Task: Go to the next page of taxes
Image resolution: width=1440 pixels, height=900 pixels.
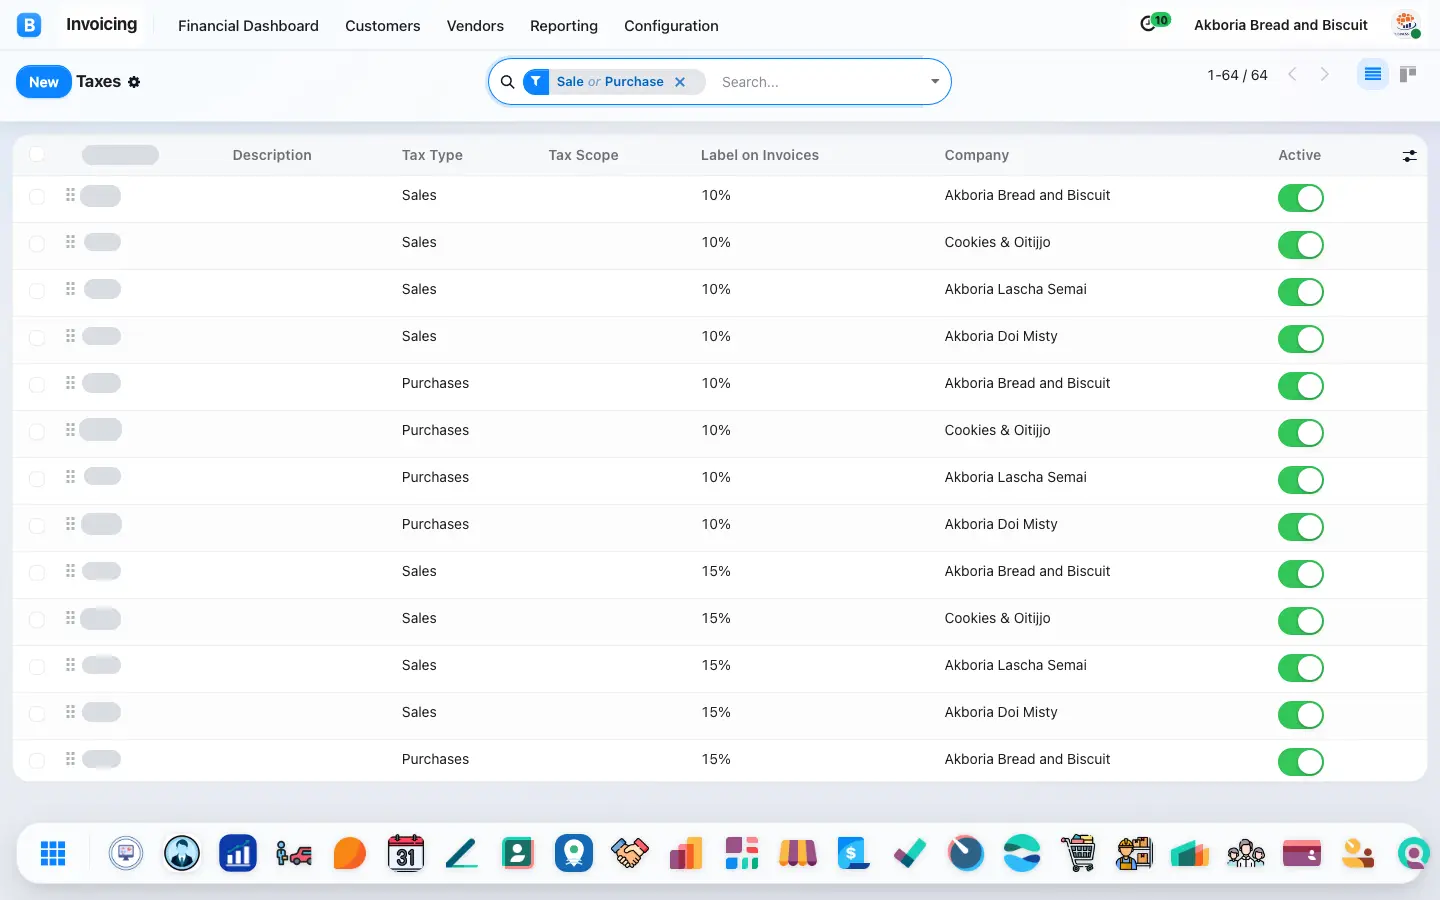Action: (1325, 74)
